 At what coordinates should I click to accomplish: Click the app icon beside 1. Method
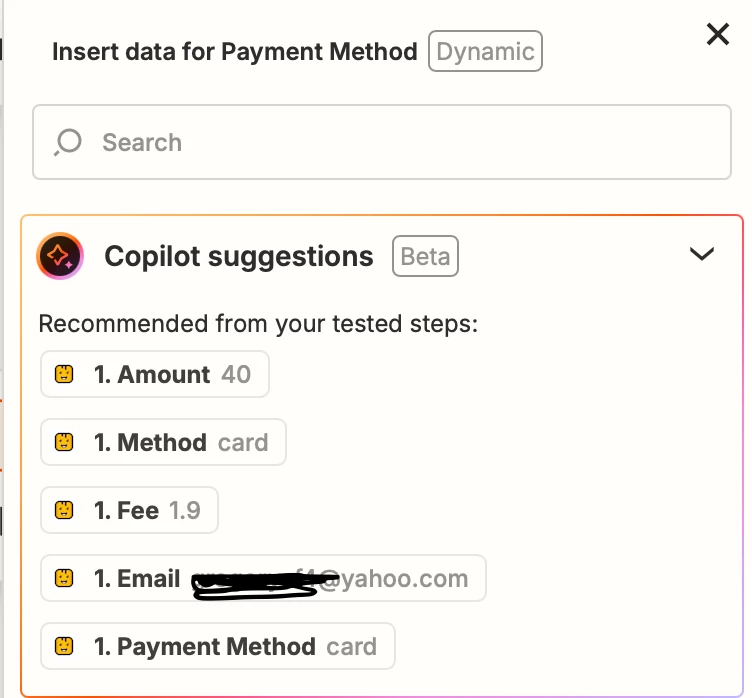[x=65, y=443]
